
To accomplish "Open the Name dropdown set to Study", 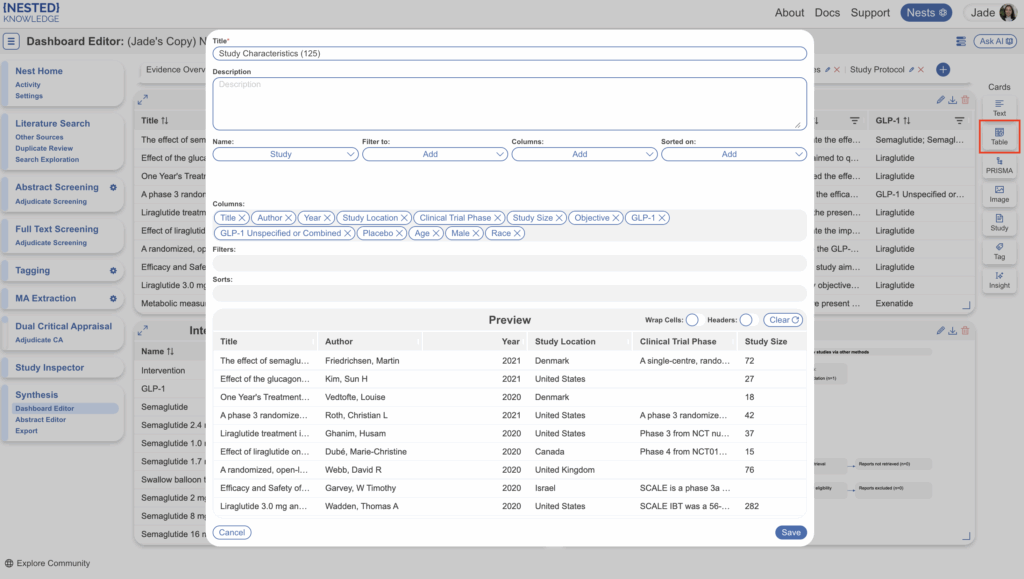I will pos(285,155).
